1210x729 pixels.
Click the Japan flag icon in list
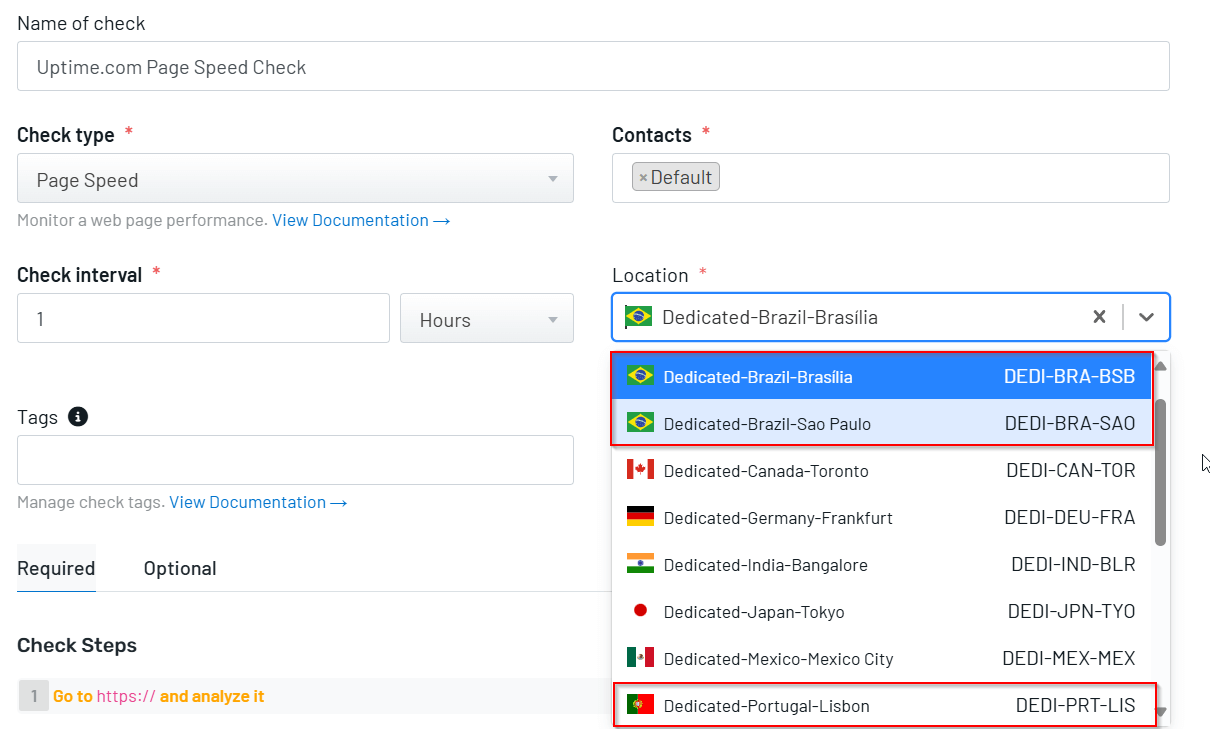[x=640, y=610]
